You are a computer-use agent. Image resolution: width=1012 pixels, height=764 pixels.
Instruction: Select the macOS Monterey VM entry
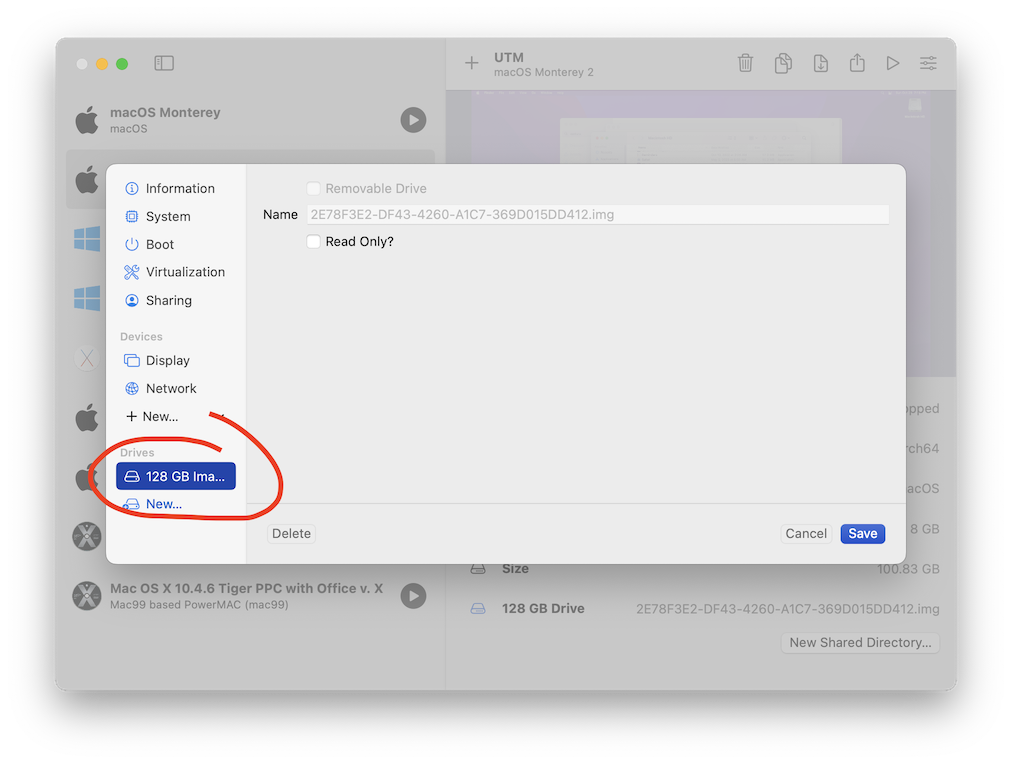(250, 120)
